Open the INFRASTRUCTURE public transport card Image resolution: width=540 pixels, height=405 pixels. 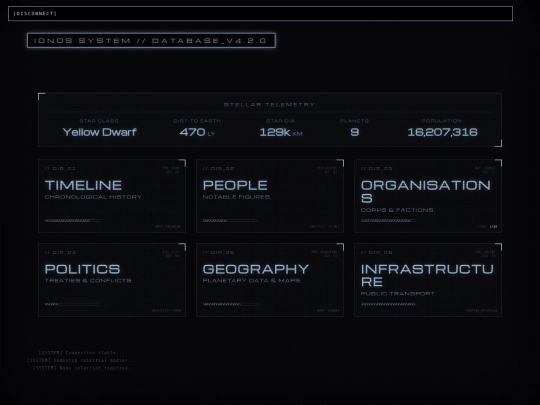click(x=428, y=280)
